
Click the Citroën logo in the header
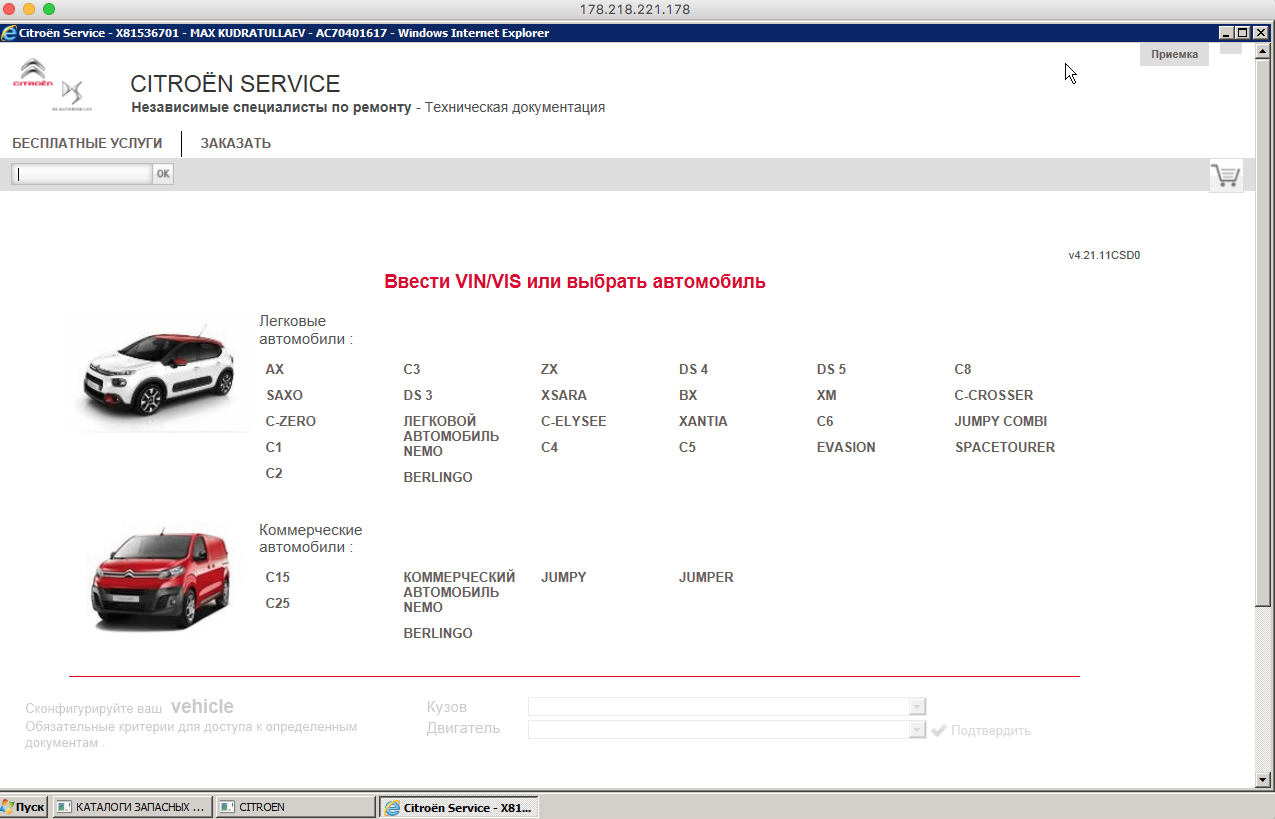[33, 74]
